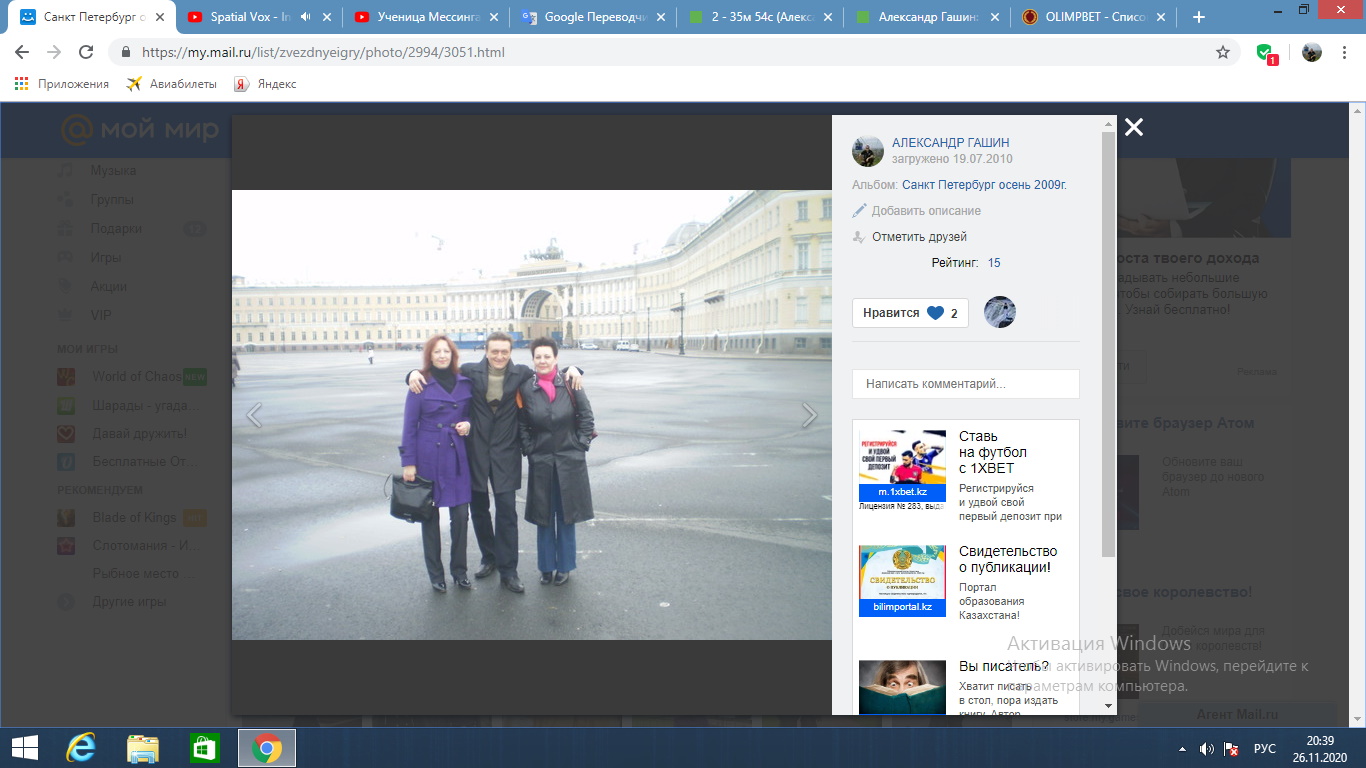Open the Авиабилеты bookmark
The height and width of the screenshot is (768, 1366).
point(172,84)
